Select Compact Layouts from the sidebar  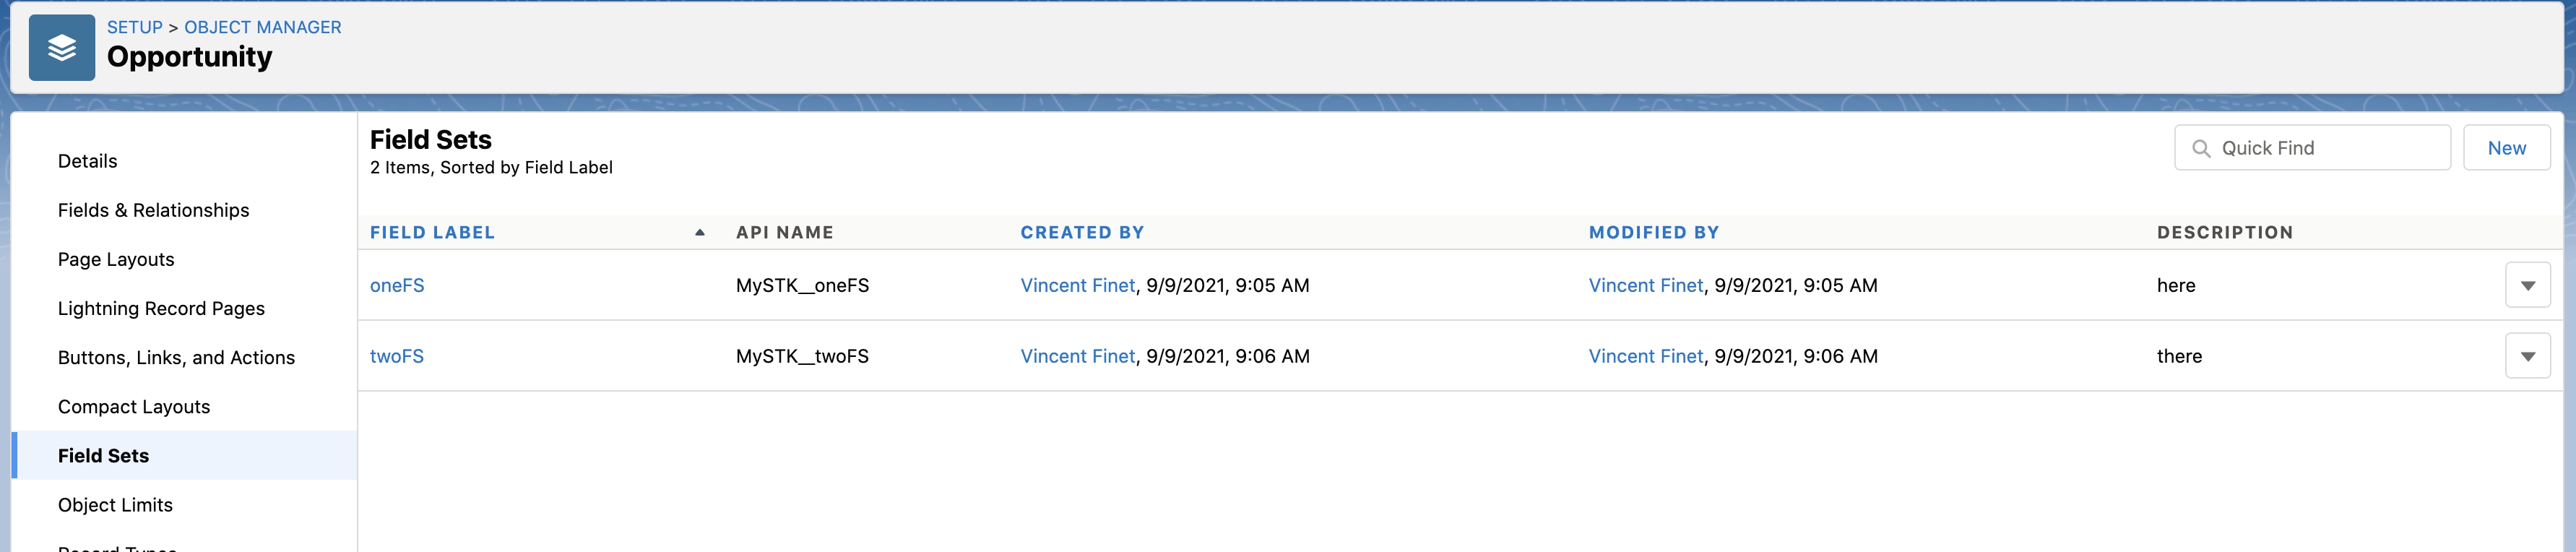tap(133, 406)
